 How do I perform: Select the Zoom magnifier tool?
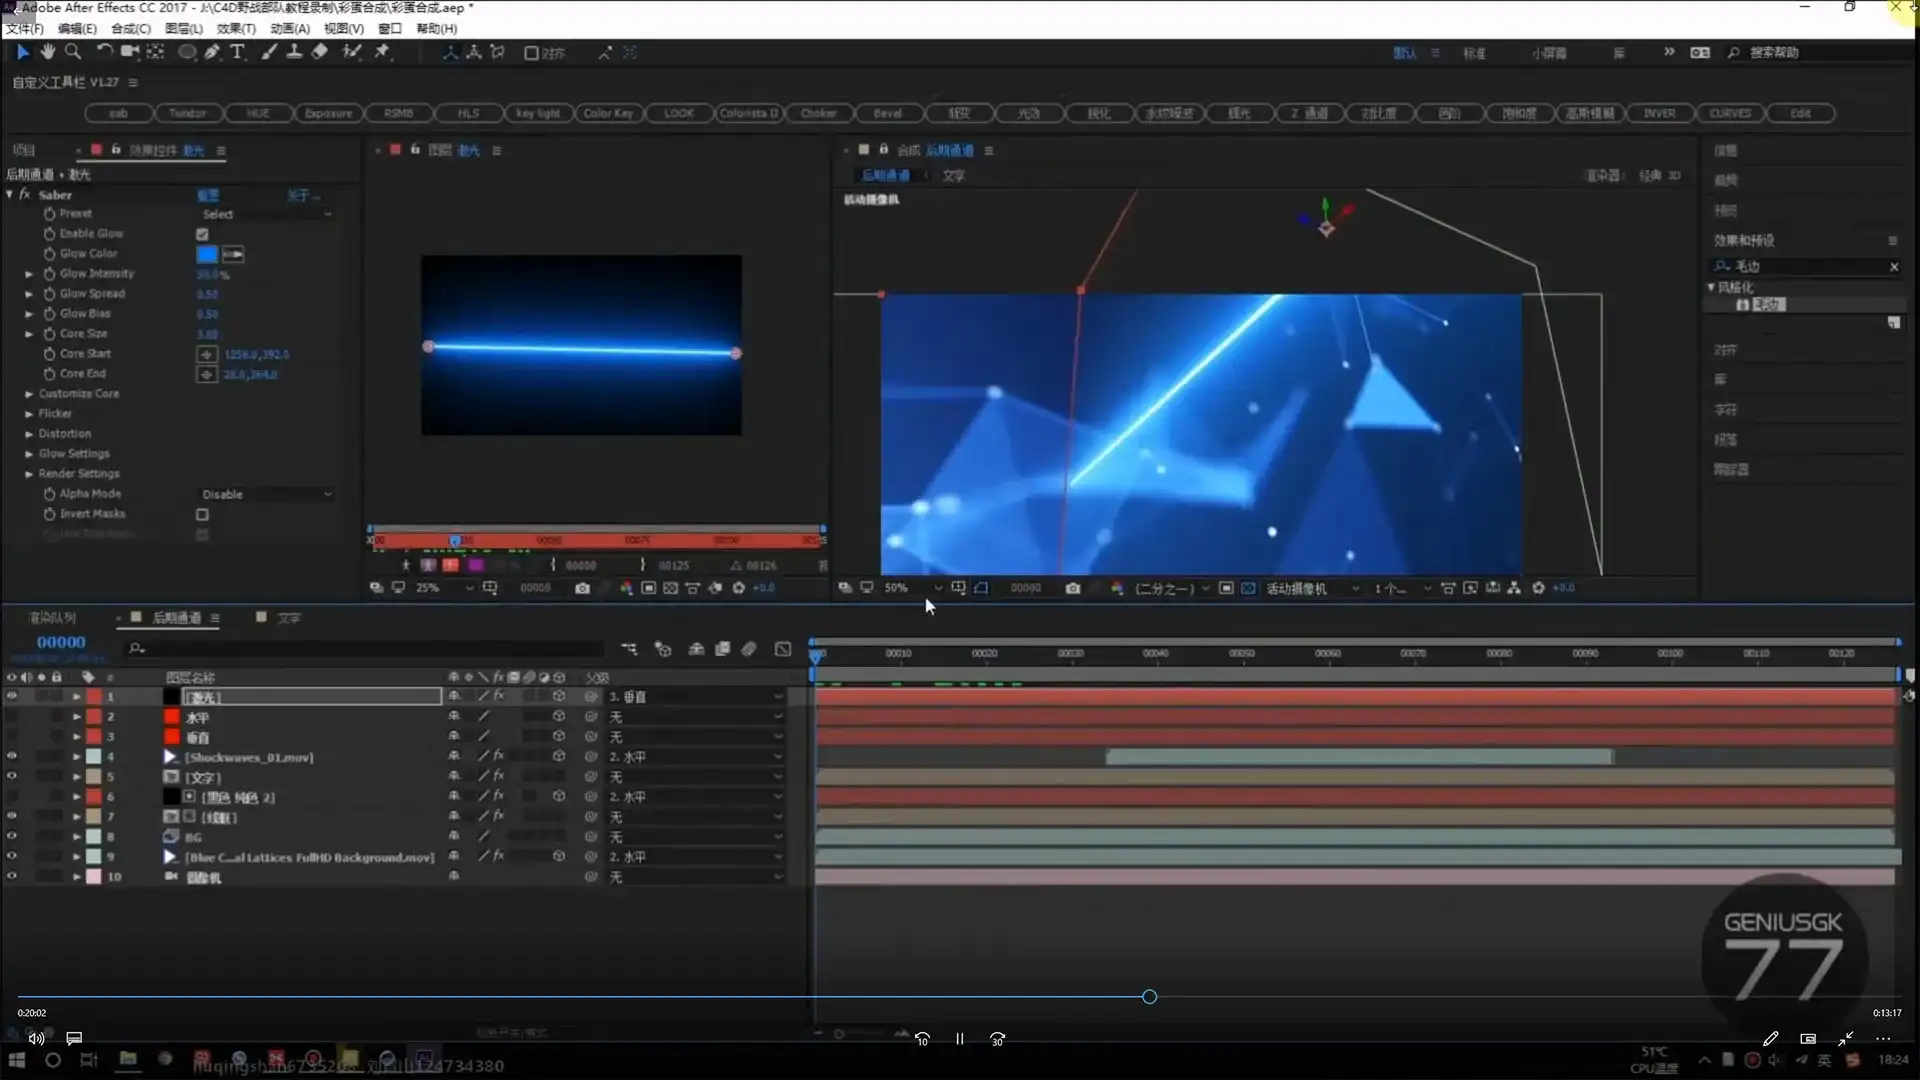tap(73, 52)
